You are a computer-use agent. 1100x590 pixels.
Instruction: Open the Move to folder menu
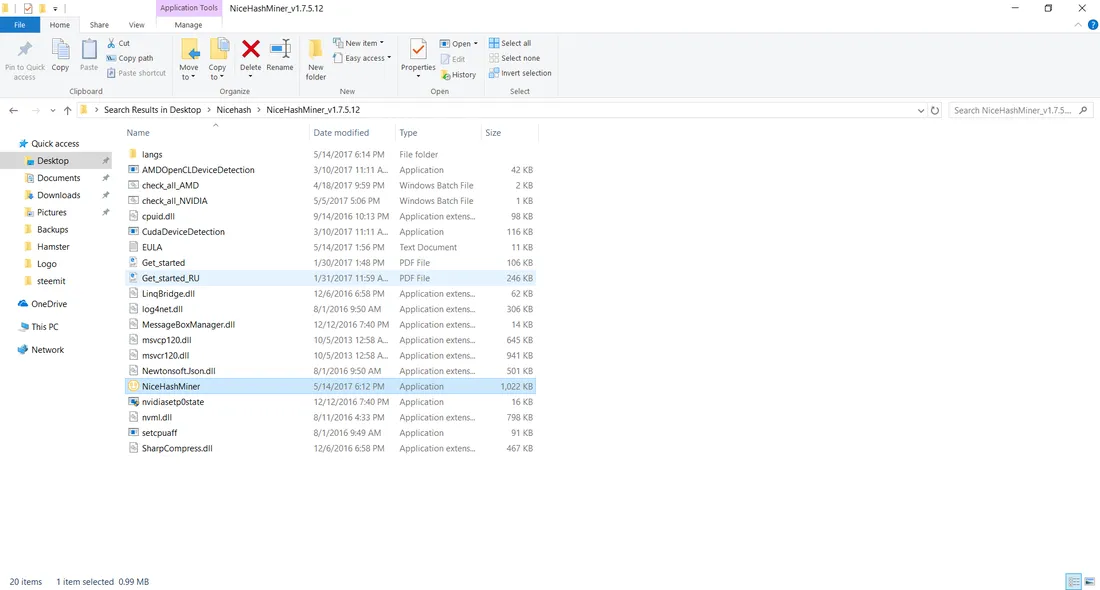point(189,60)
